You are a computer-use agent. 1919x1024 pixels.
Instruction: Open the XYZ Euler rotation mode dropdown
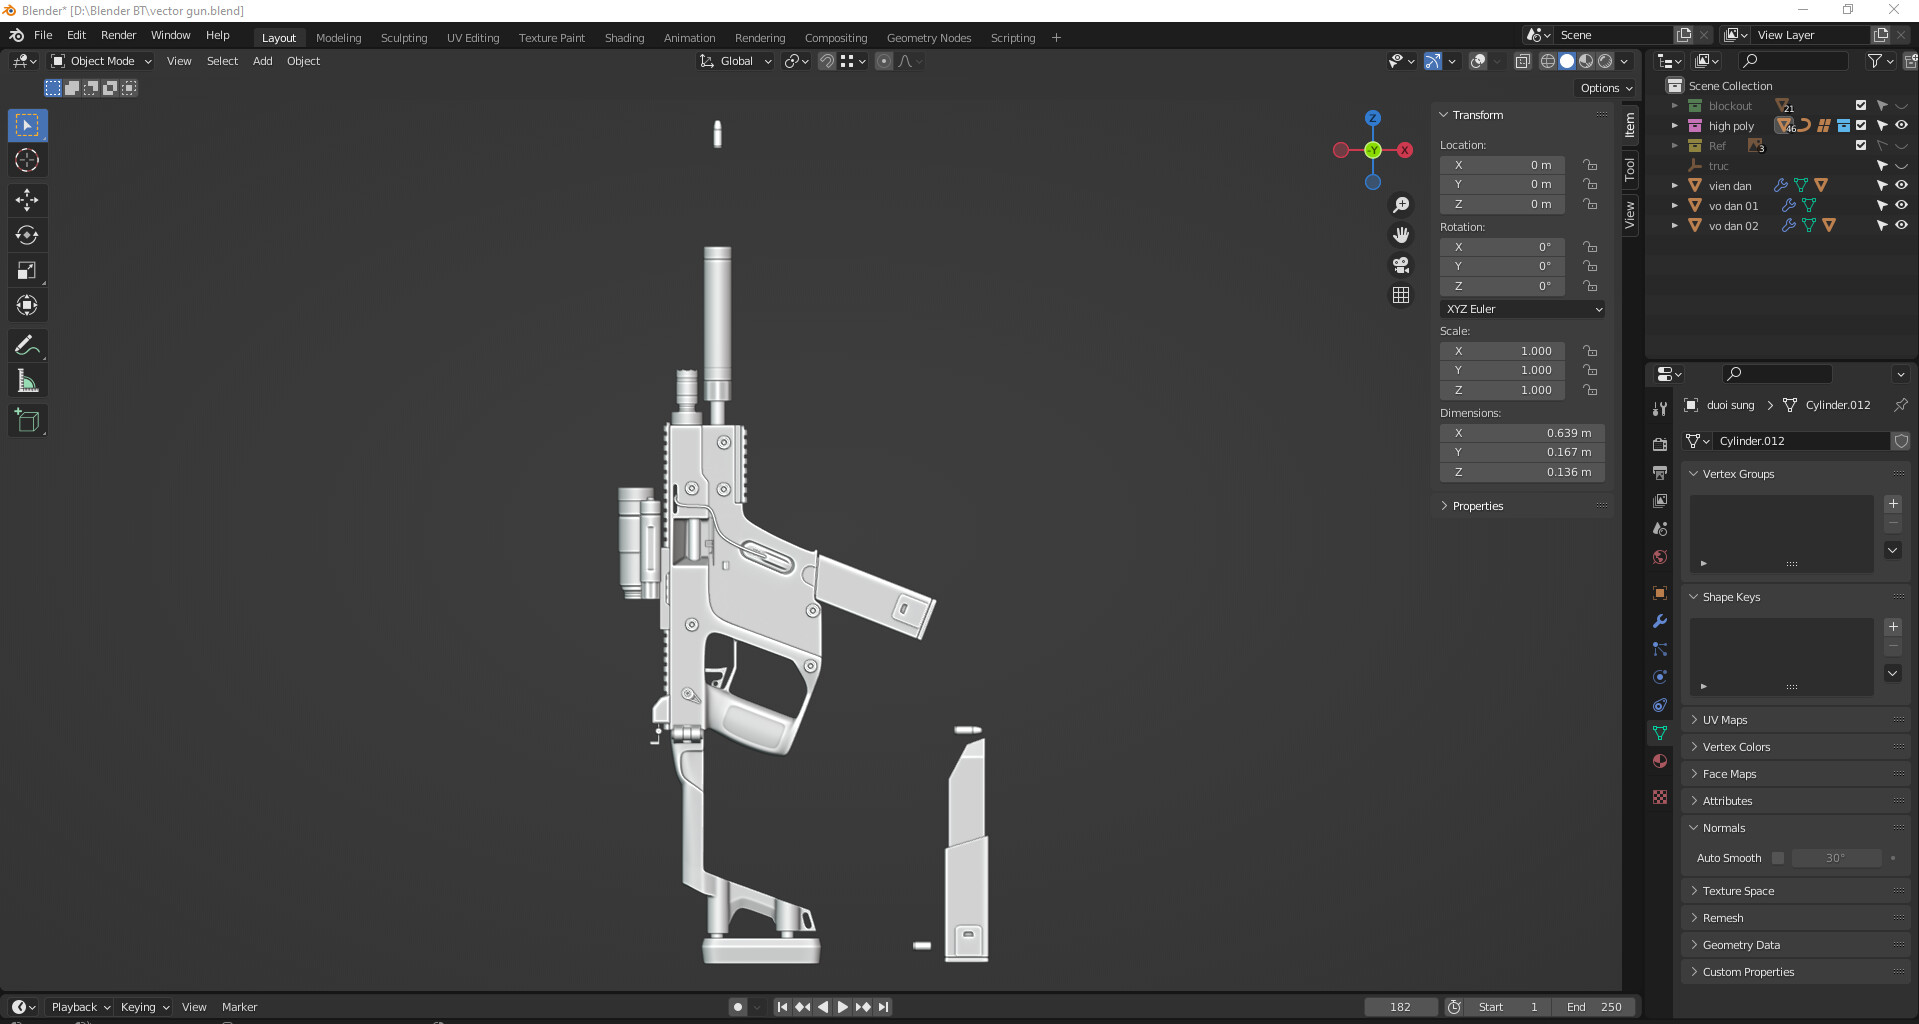[1522, 309]
